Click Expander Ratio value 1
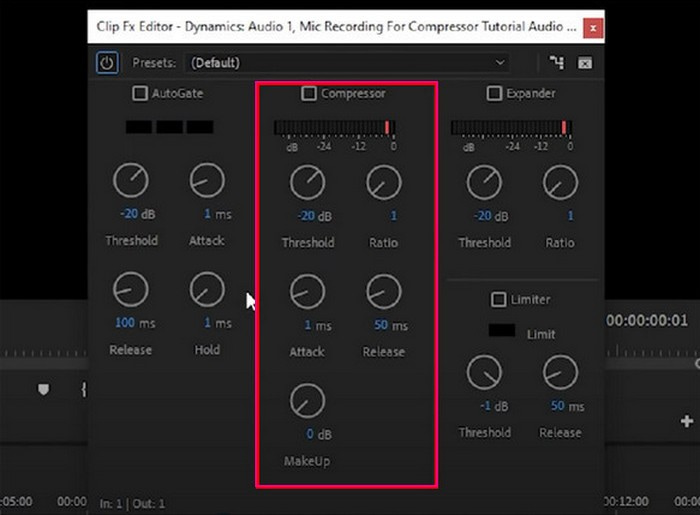Screen dimensions: 700x515 coord(570,216)
